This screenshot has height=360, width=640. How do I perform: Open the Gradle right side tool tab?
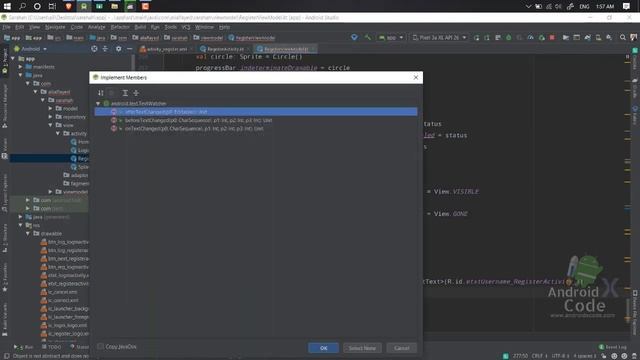point(635,88)
